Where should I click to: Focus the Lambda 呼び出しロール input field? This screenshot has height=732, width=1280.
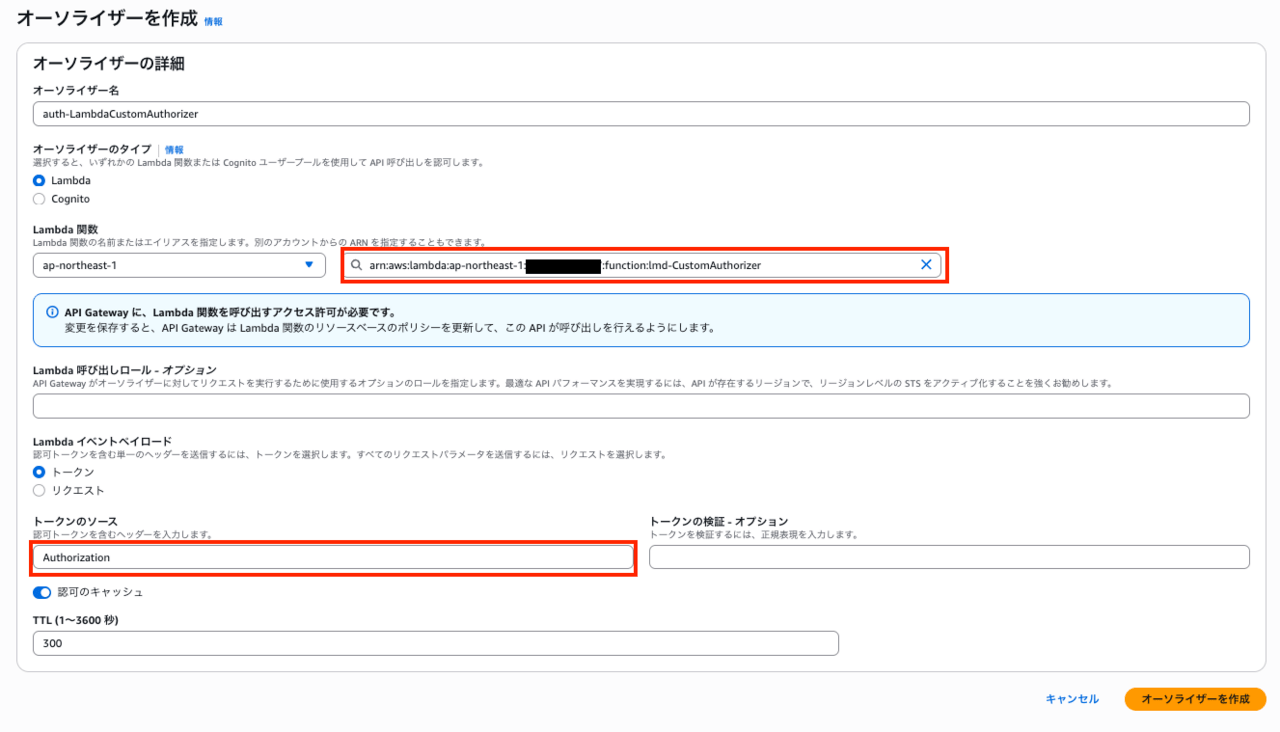click(x=640, y=406)
